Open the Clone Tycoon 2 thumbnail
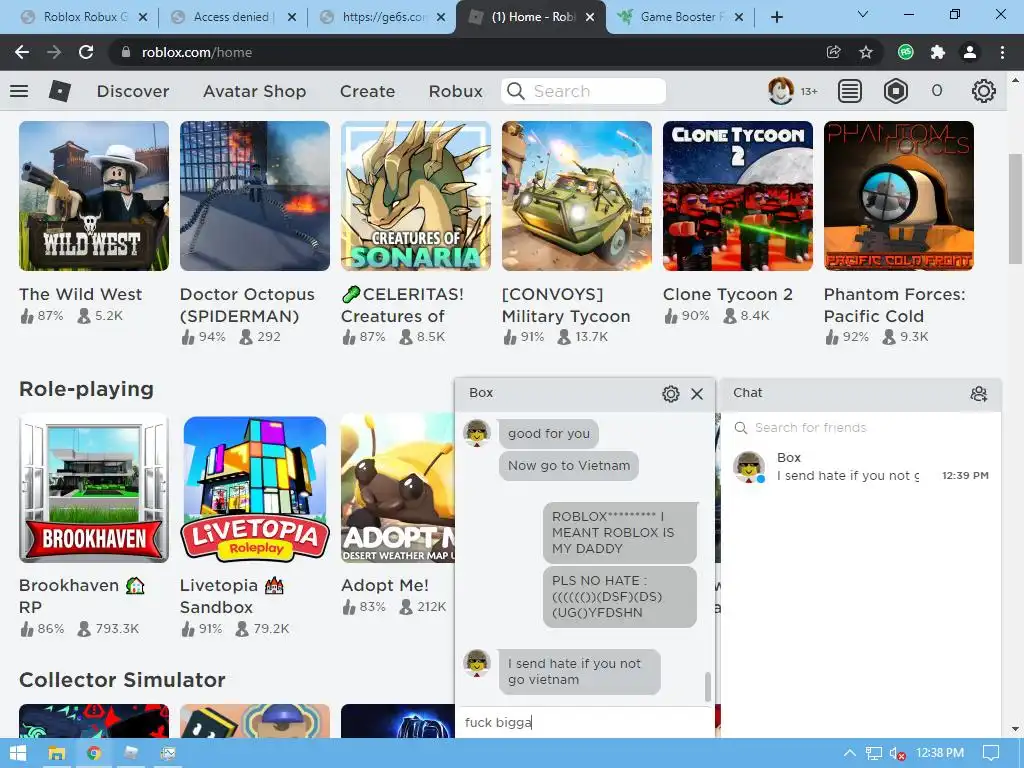This screenshot has height=768, width=1024. coord(738,196)
